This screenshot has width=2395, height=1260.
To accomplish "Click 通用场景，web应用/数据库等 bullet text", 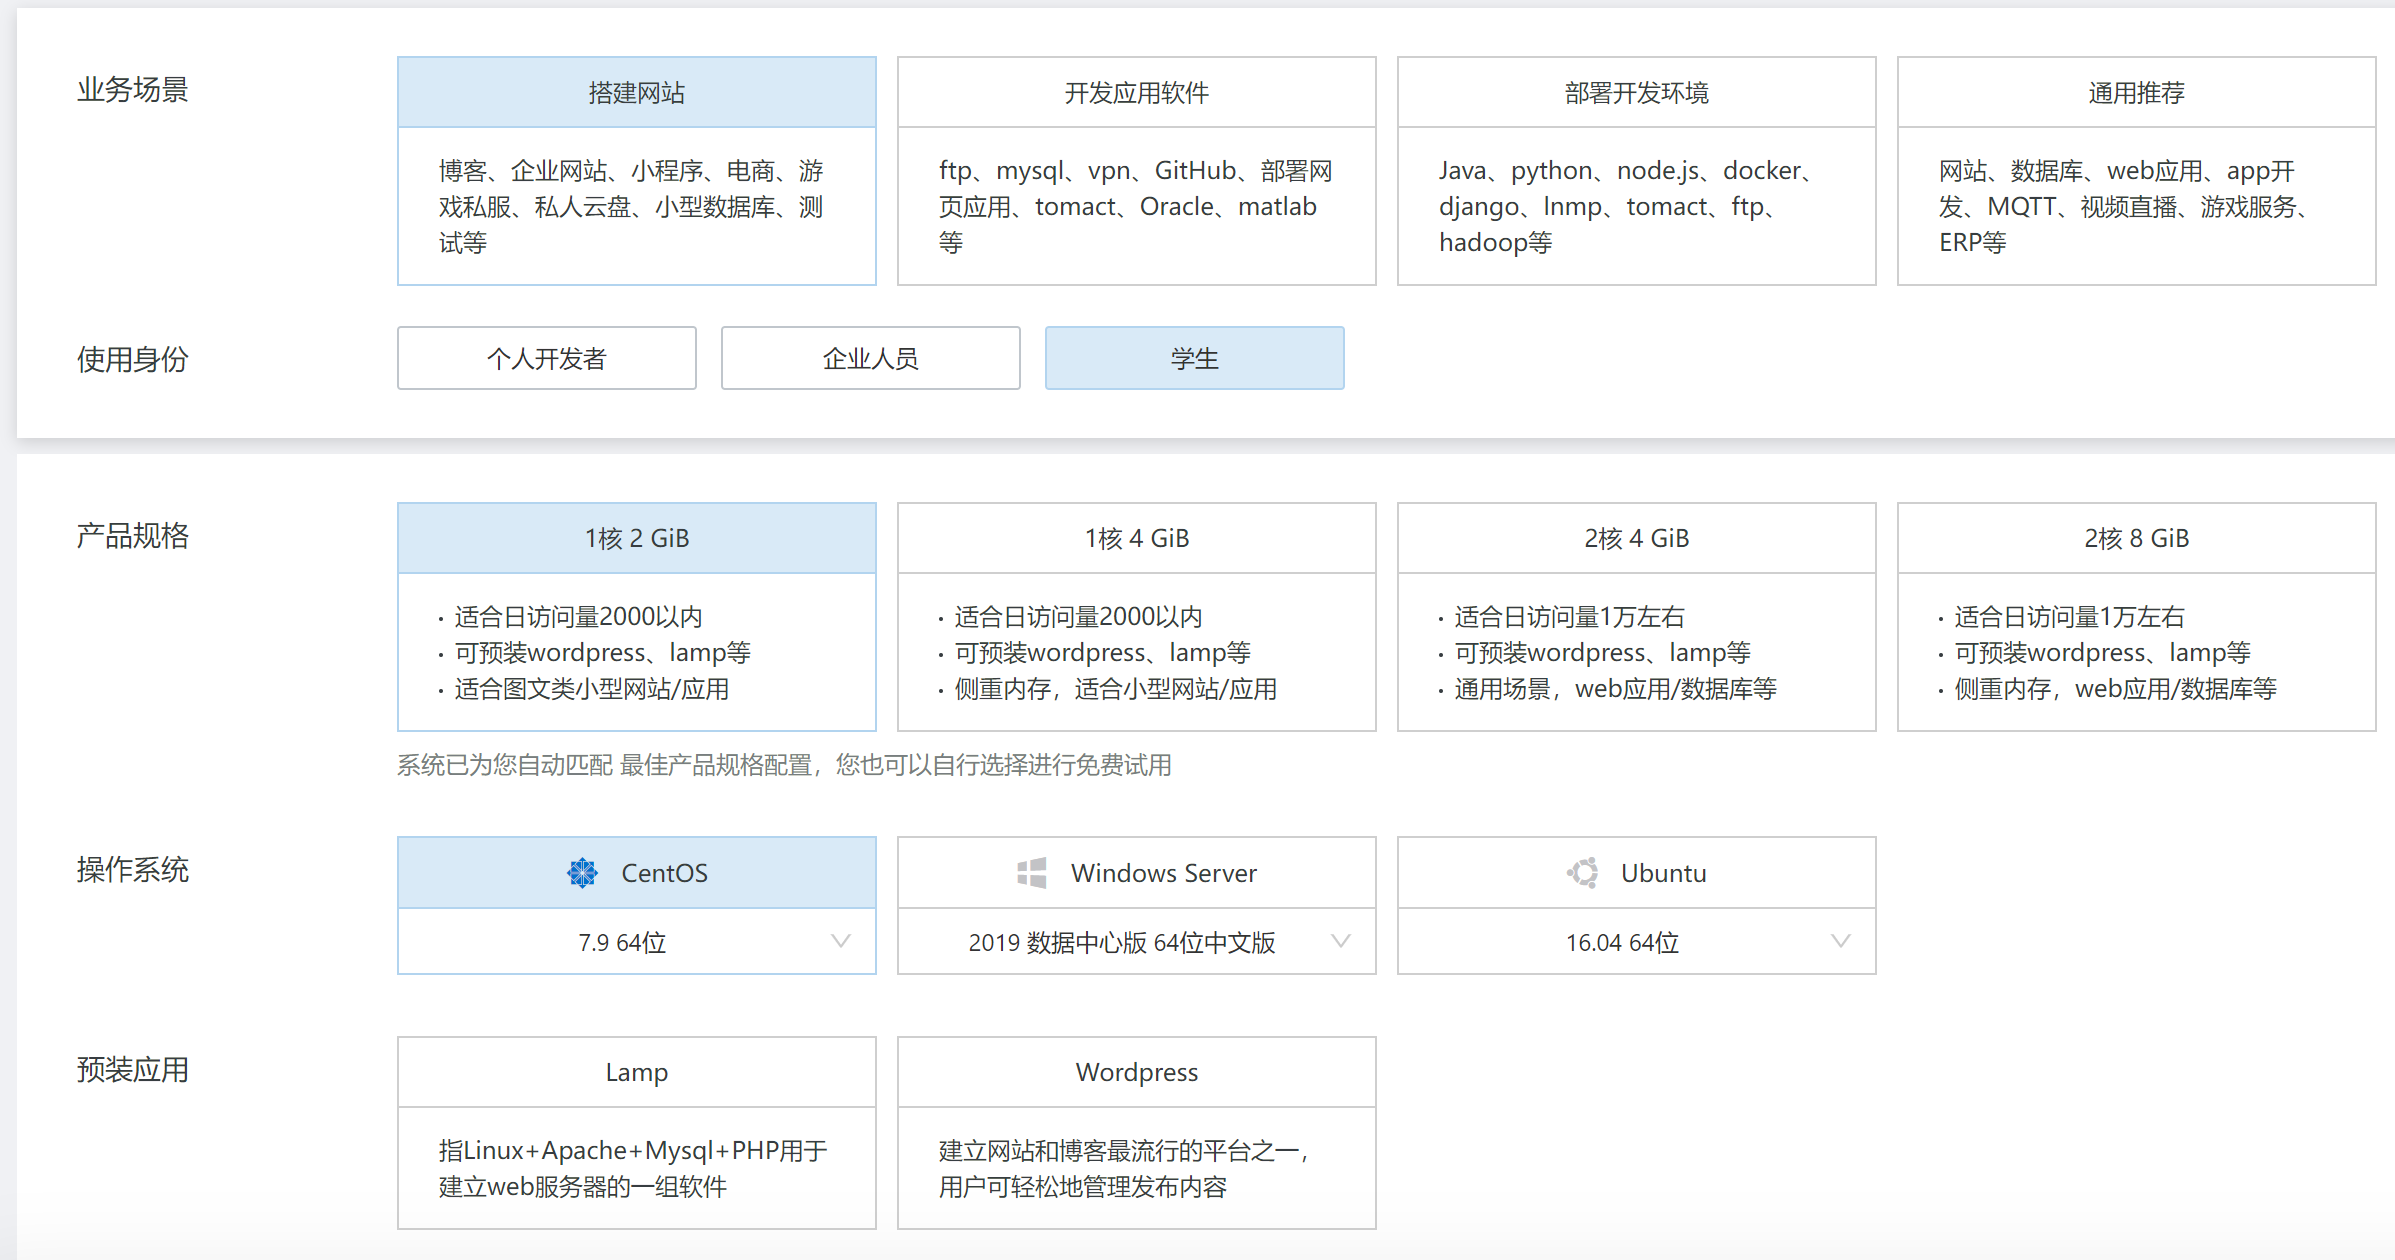I will (1615, 689).
